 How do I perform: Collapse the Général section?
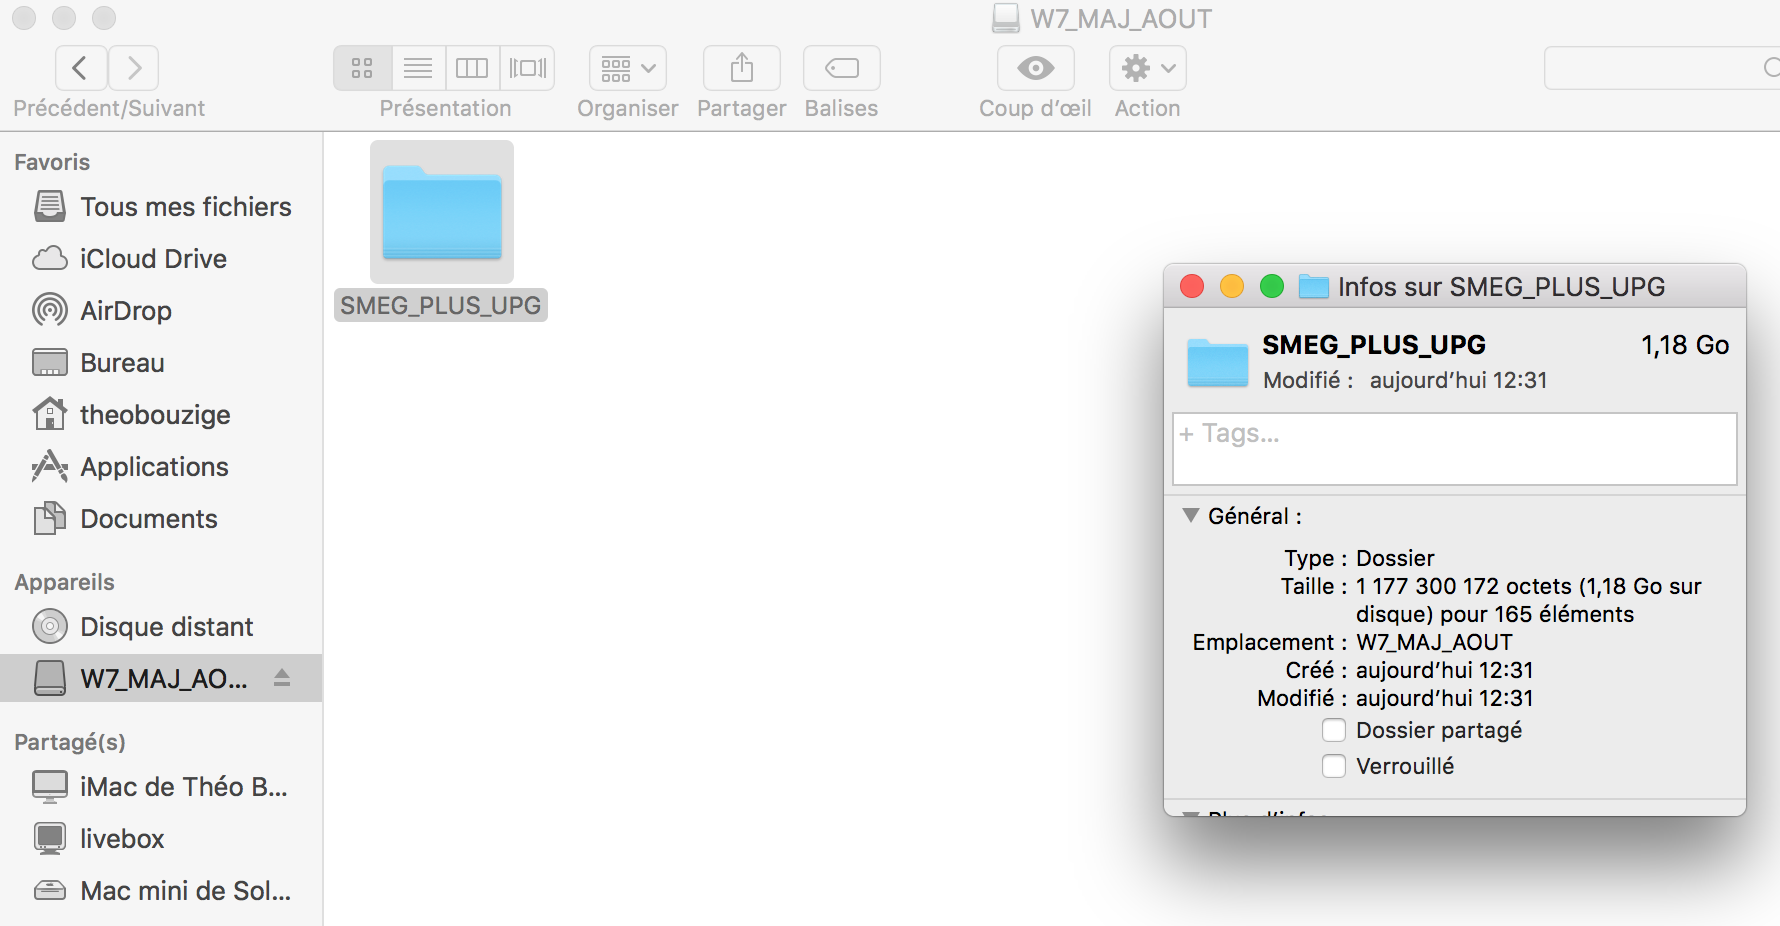point(1190,516)
